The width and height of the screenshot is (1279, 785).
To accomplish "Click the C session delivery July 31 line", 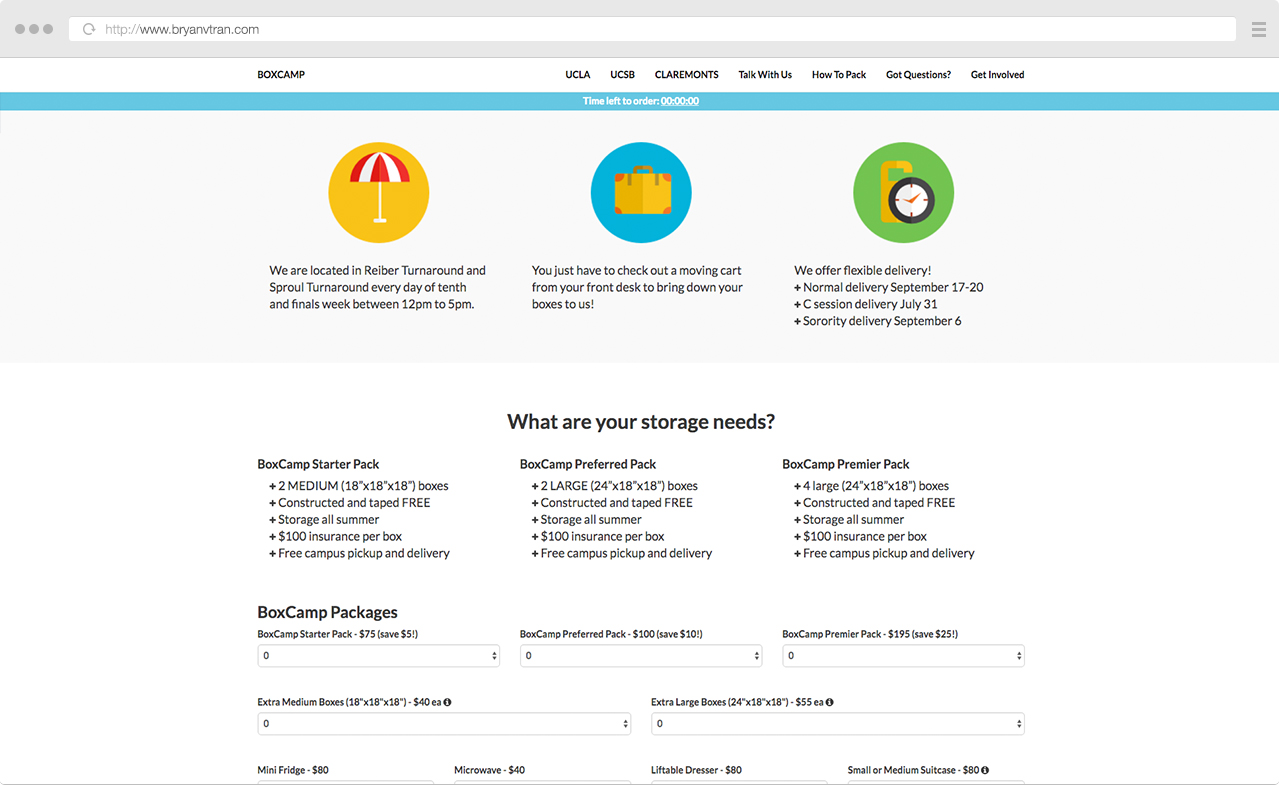I will point(866,304).
